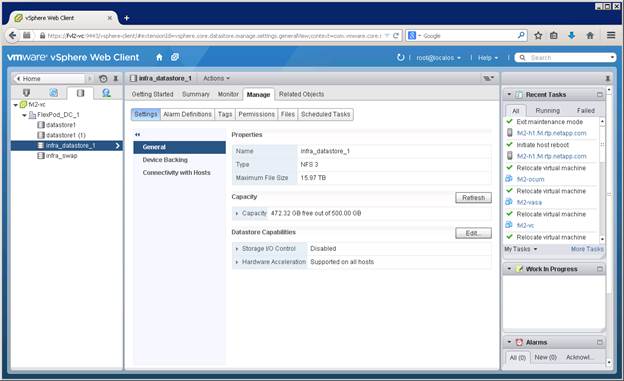Collapse Alarms section arrow
This screenshot has width=624, height=381.
pos(509,342)
